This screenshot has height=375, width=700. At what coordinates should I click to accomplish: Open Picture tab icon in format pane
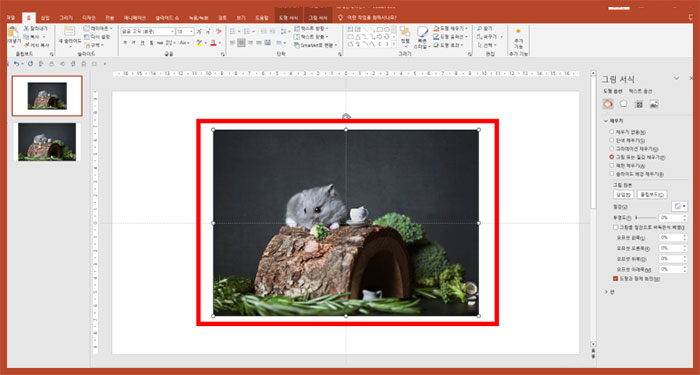(x=654, y=104)
